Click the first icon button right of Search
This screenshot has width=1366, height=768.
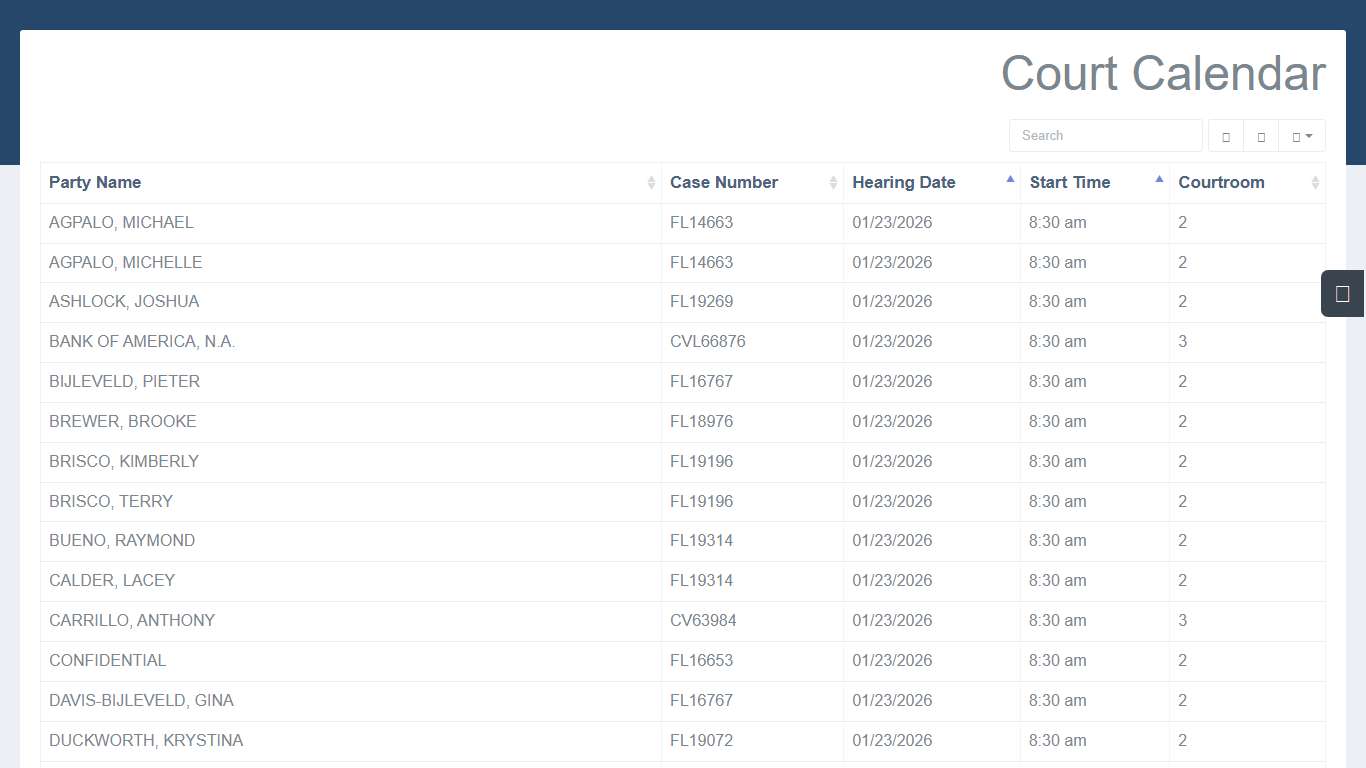(1226, 136)
